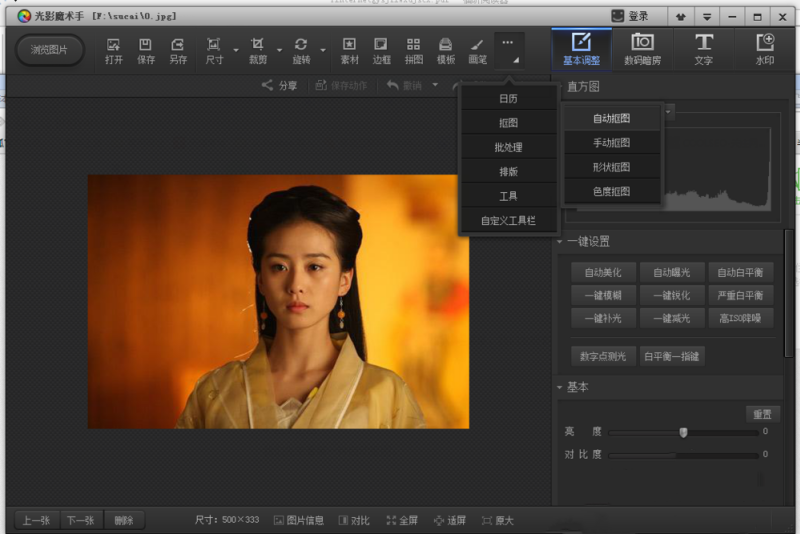Click 适屏 (fit screen) icon

pyautogui.click(x=438, y=520)
